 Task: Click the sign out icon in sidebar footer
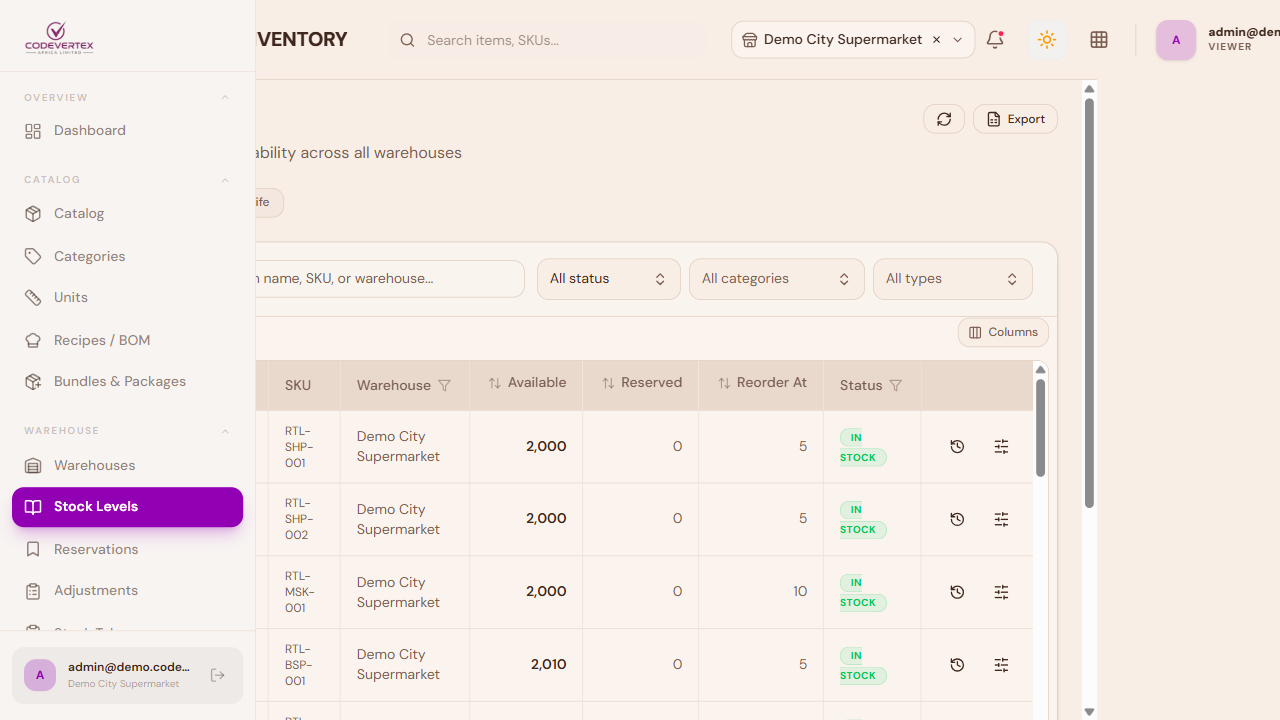(x=218, y=675)
